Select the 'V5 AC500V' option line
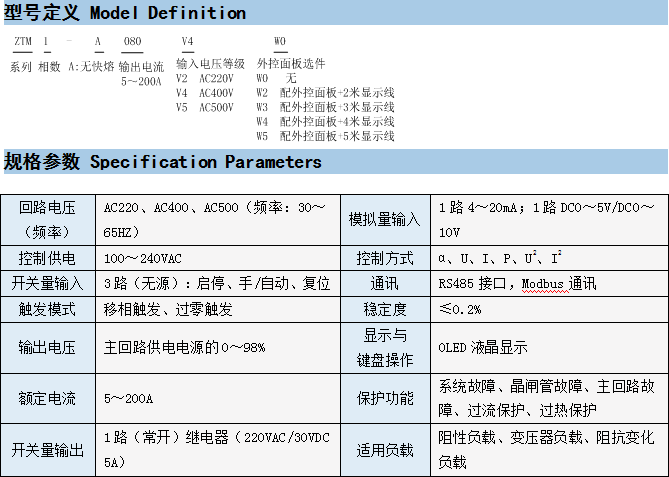 (x=205, y=108)
